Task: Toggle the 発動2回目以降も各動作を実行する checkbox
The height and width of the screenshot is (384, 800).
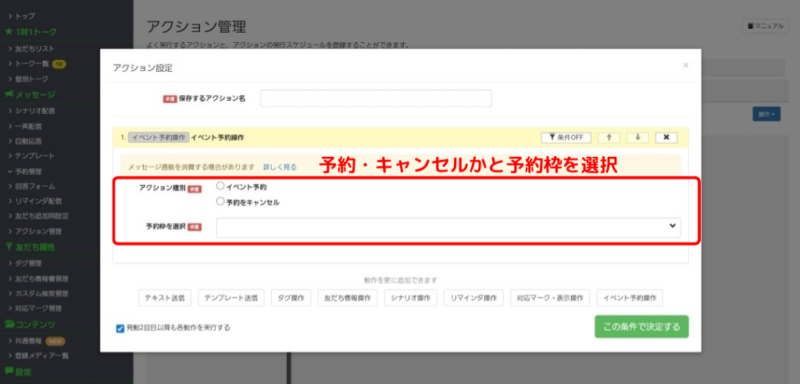Action: 120,328
